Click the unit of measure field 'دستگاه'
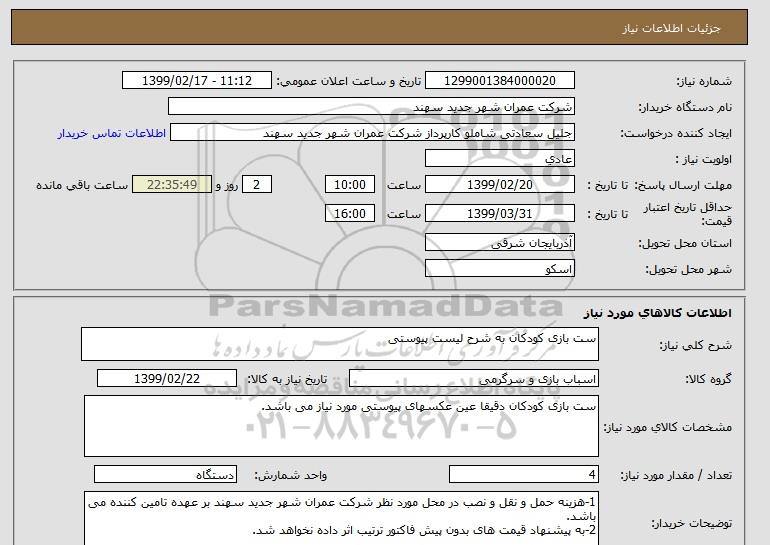This screenshot has width=770, height=545. click(x=165, y=474)
